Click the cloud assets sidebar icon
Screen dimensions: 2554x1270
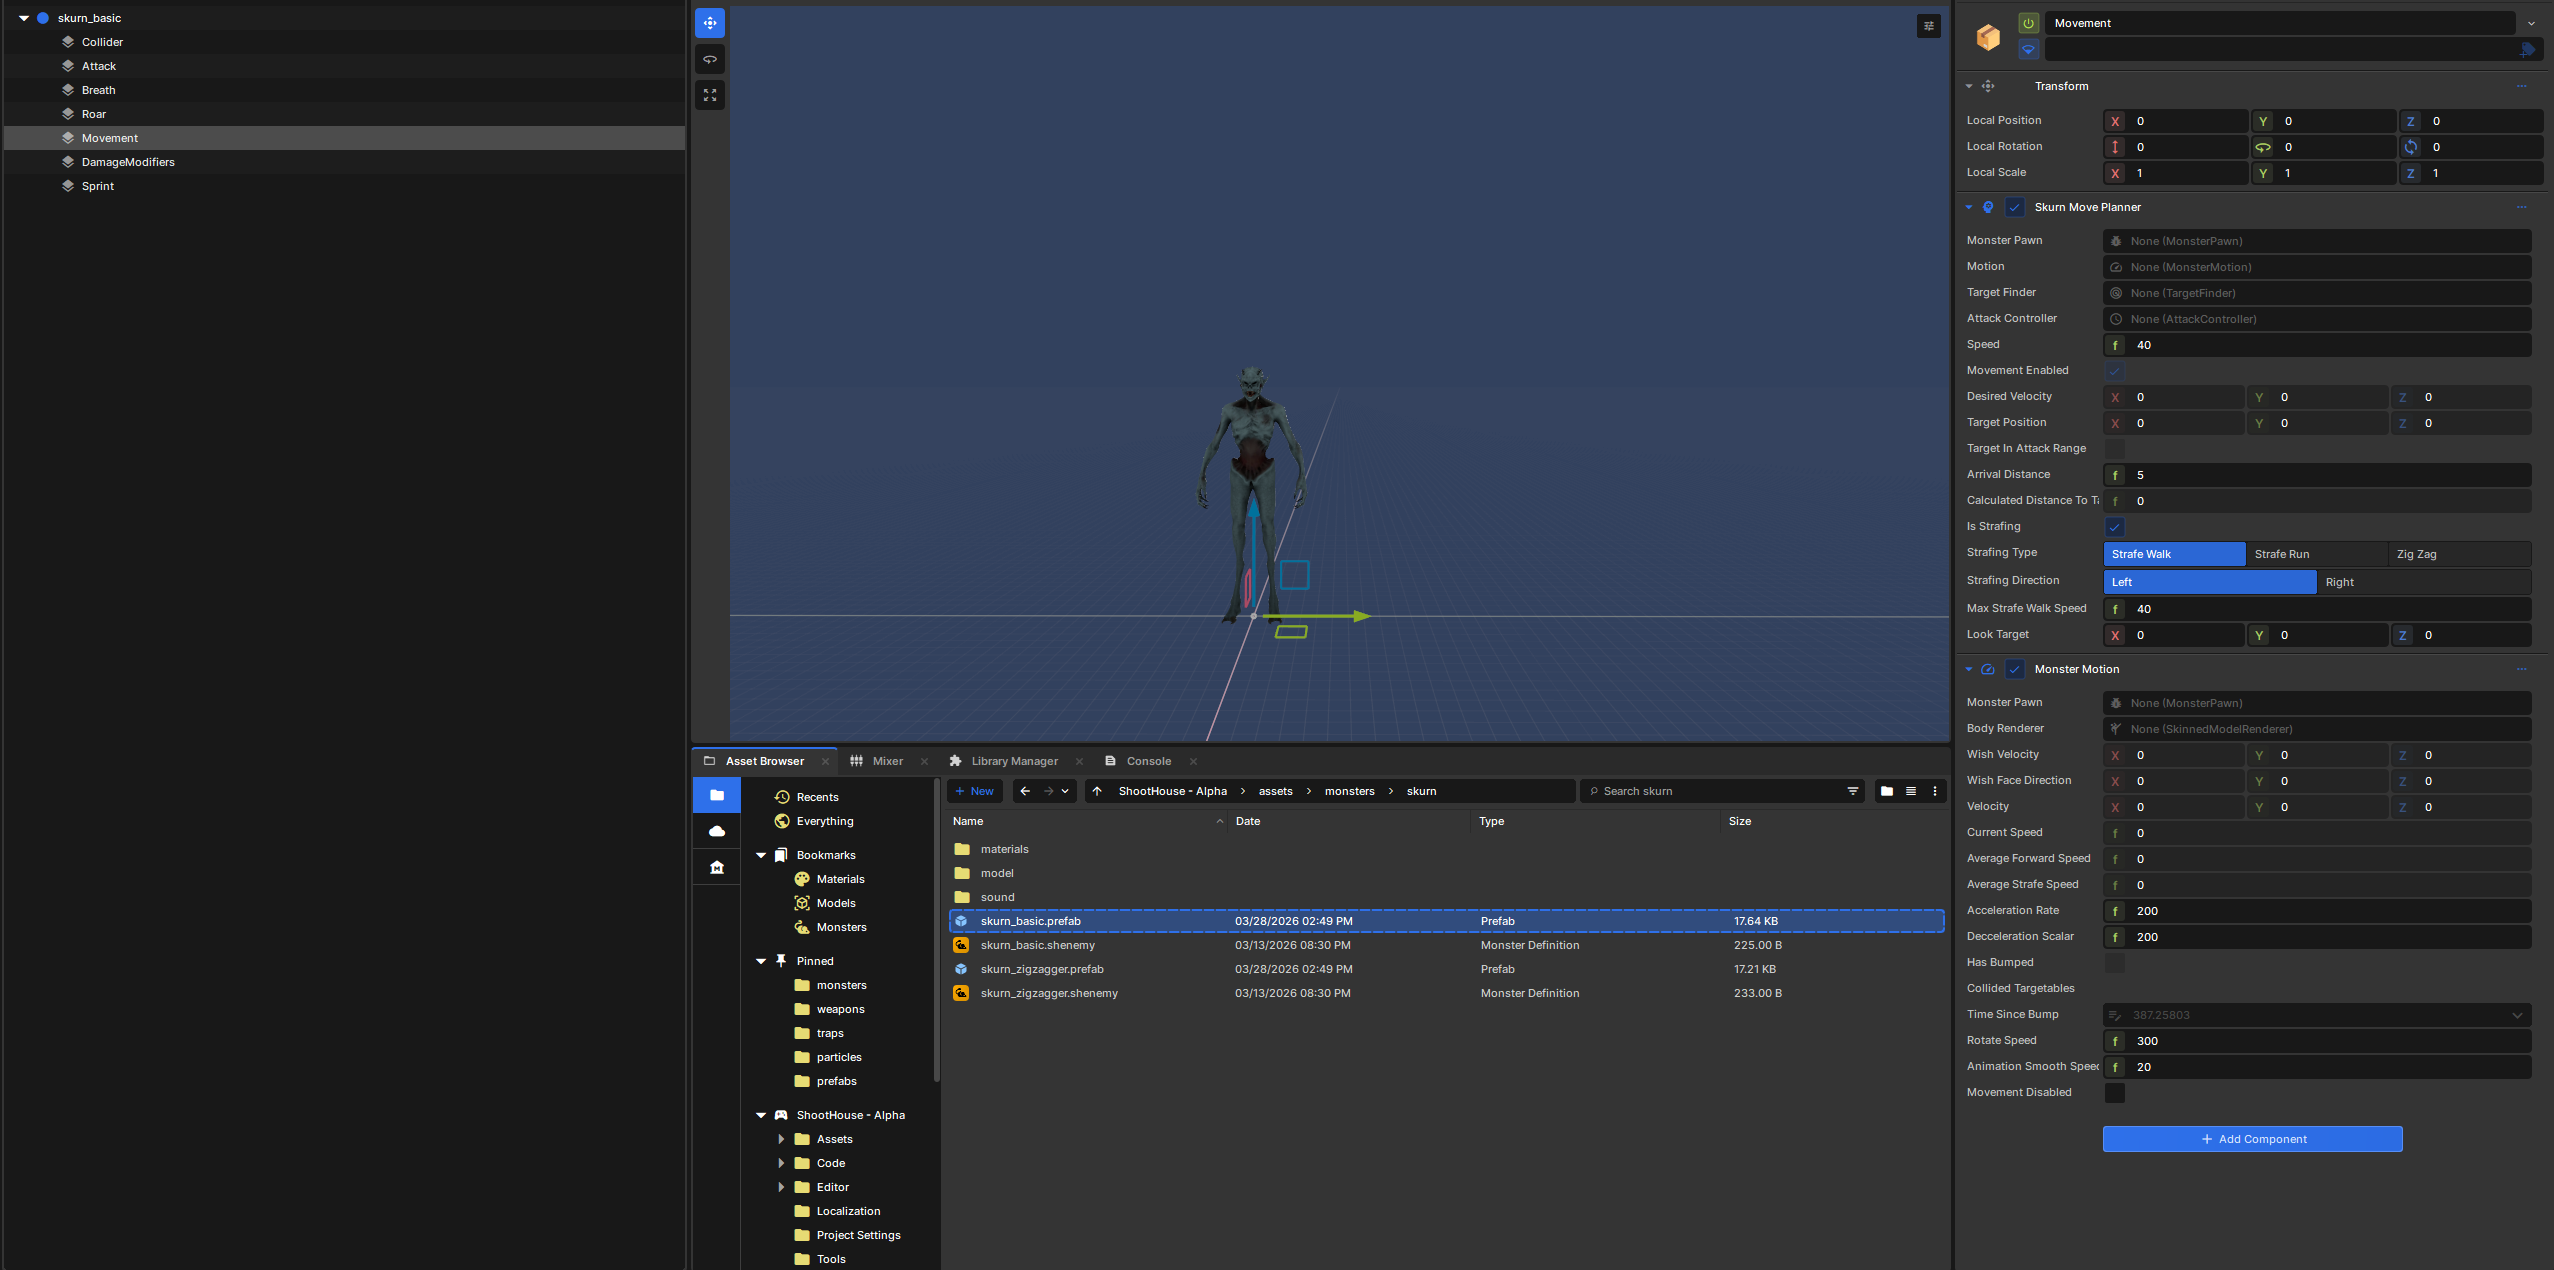[717, 831]
